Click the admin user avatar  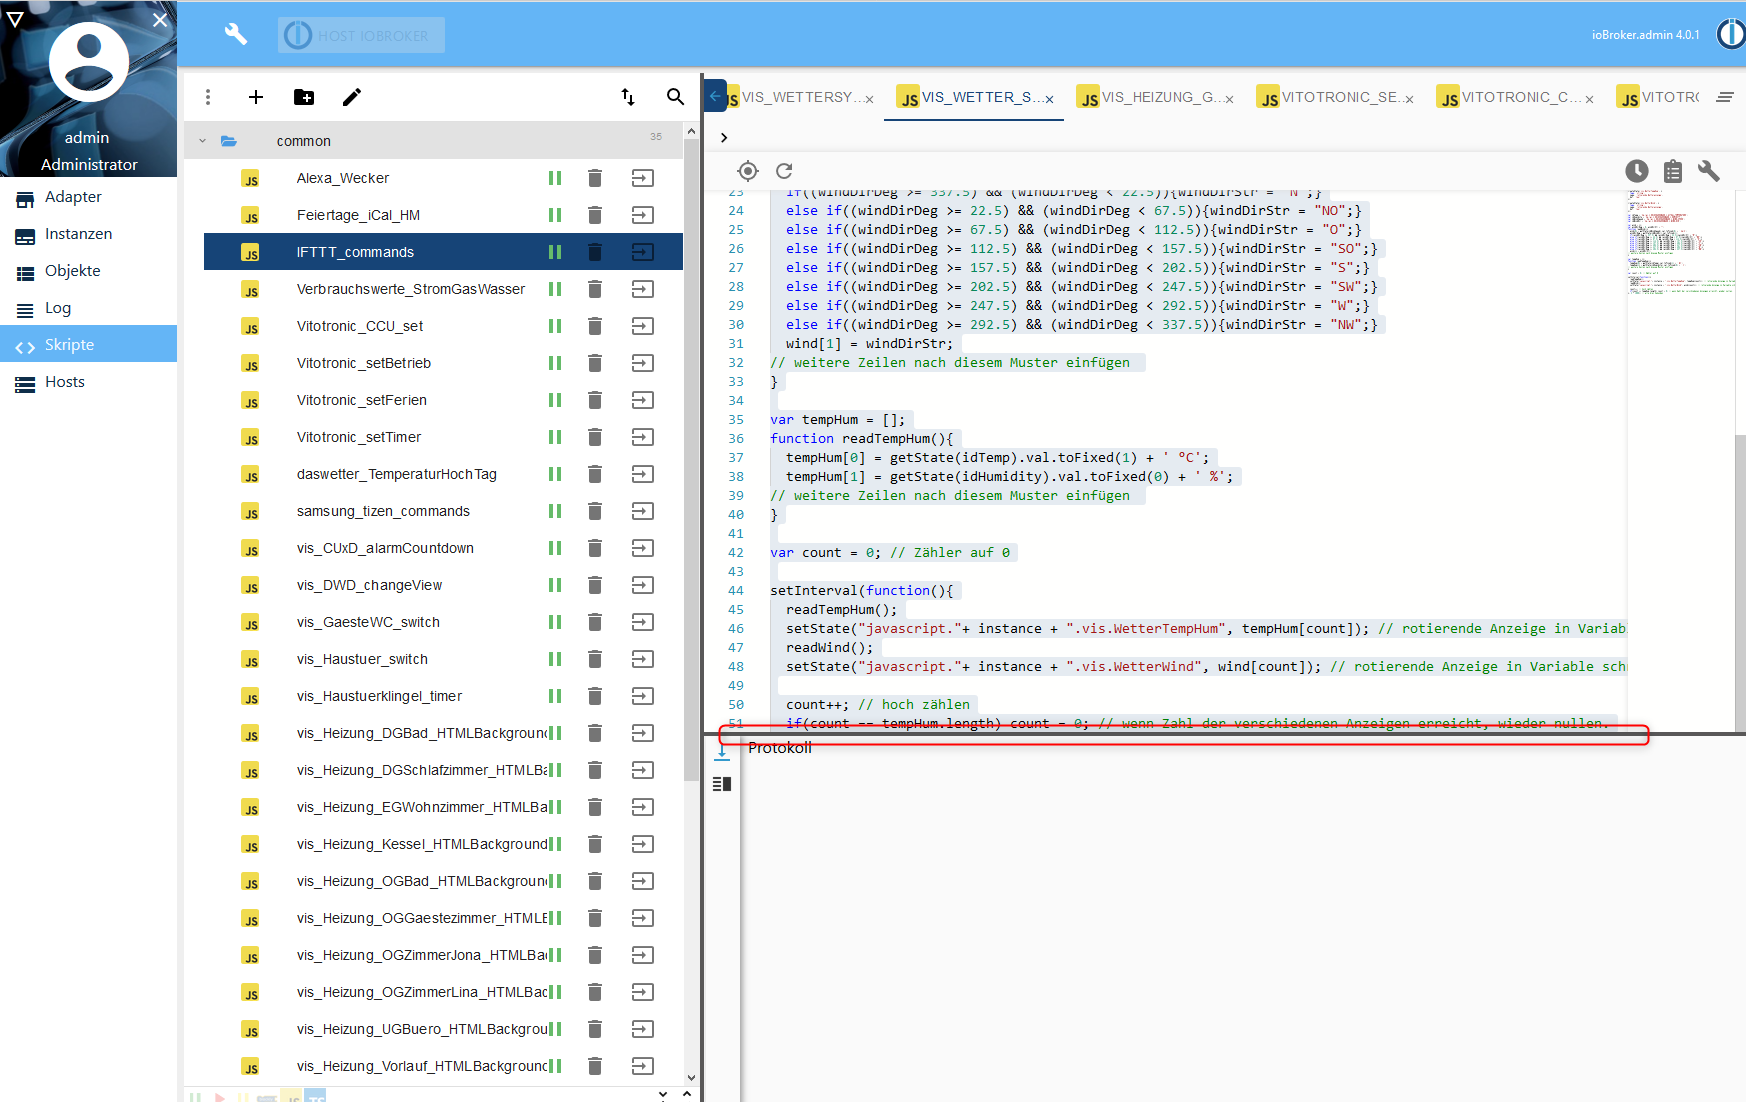click(89, 62)
